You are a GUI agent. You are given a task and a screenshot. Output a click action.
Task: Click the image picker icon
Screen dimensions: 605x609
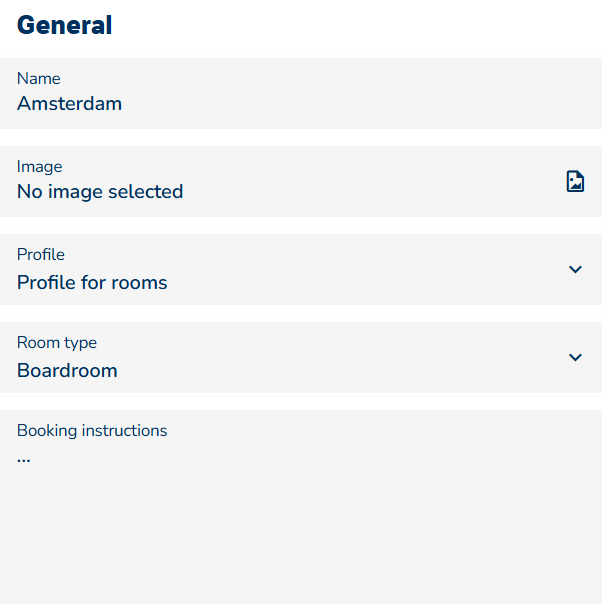(x=575, y=181)
